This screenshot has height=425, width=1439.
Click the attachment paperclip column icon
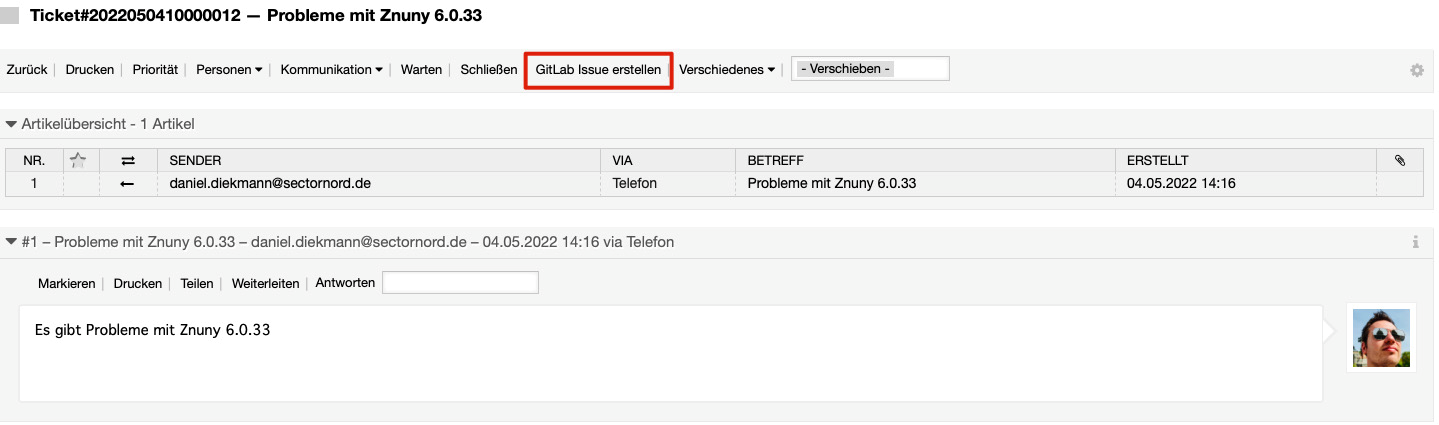click(x=1399, y=160)
